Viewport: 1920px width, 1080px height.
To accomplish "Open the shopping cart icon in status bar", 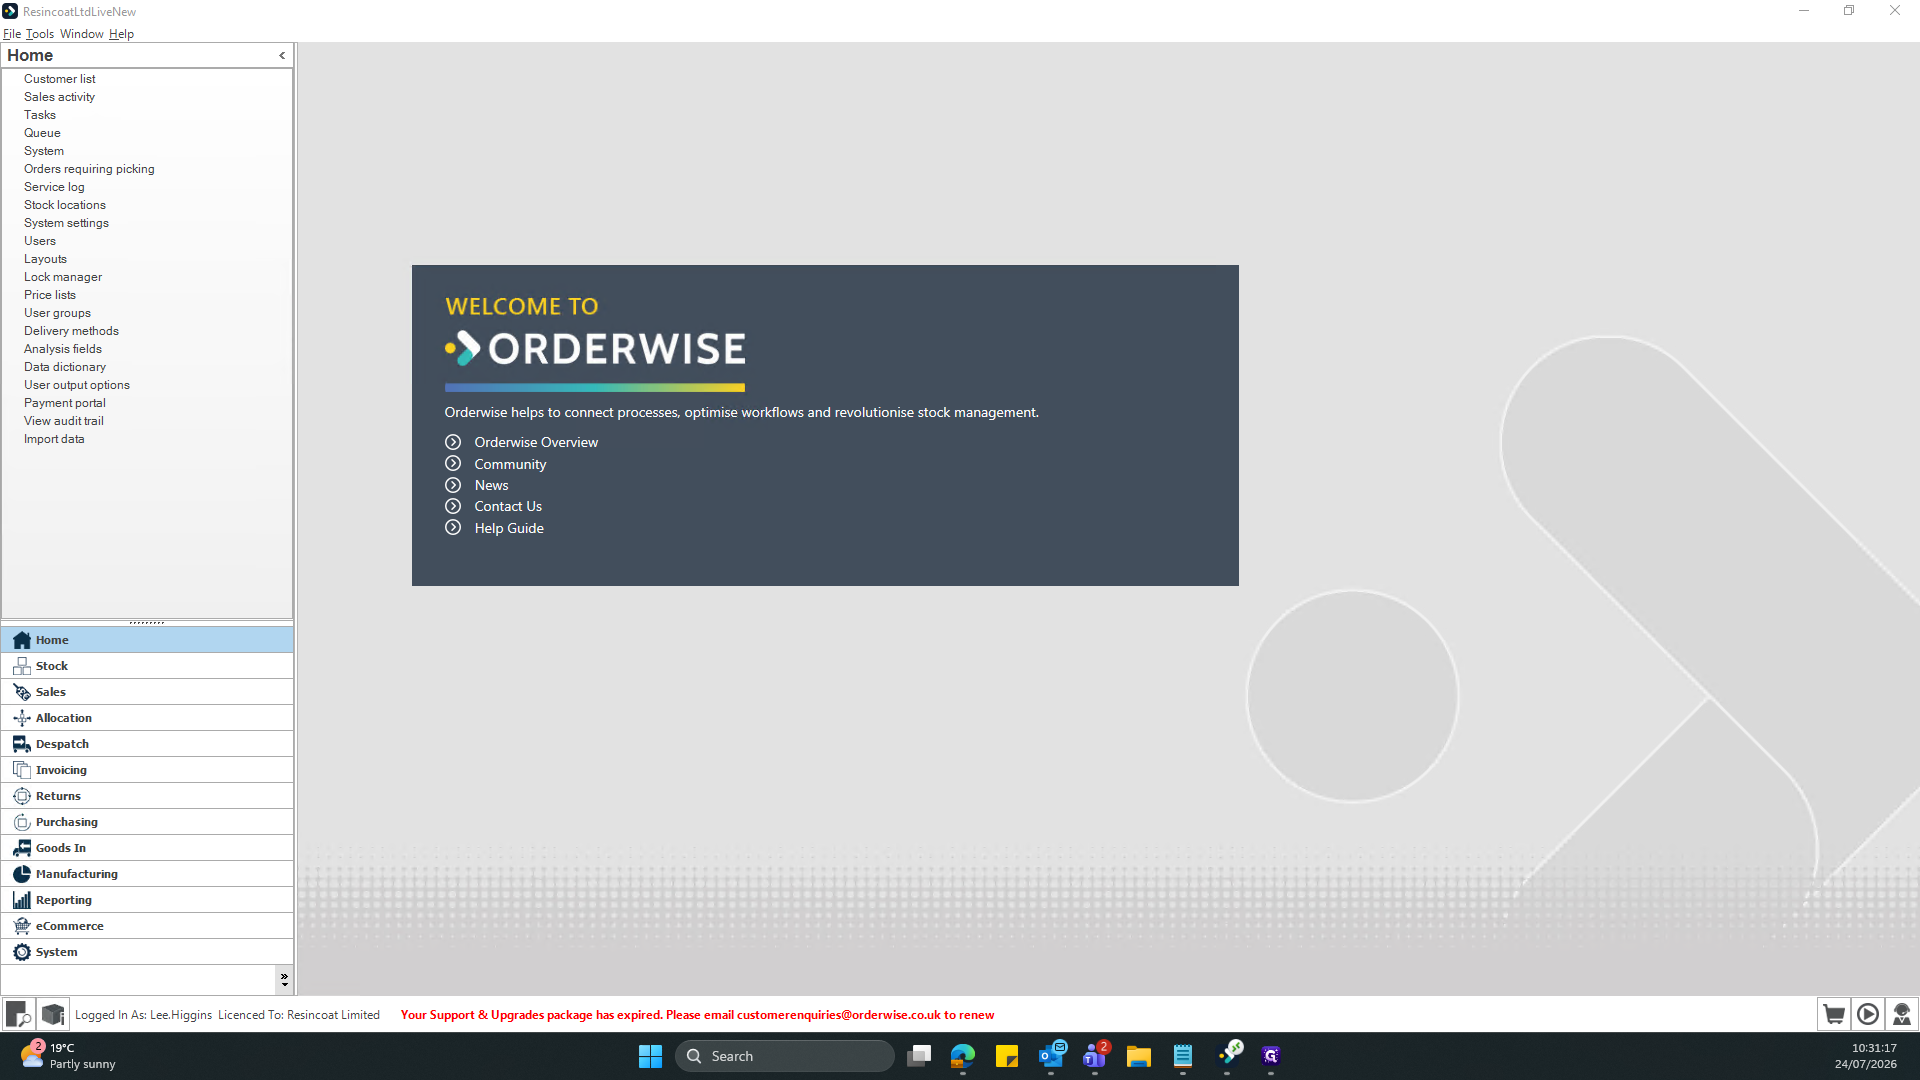I will point(1833,1014).
